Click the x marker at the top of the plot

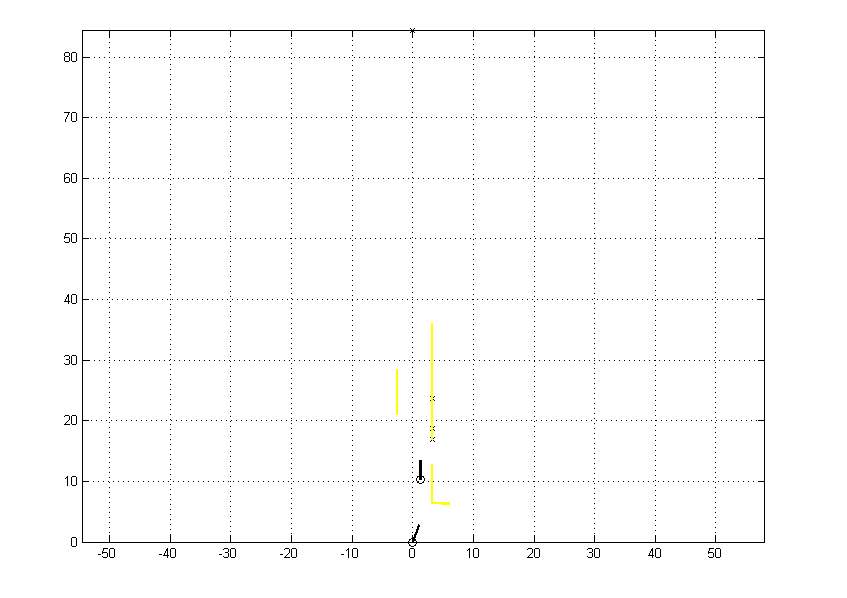point(412,31)
